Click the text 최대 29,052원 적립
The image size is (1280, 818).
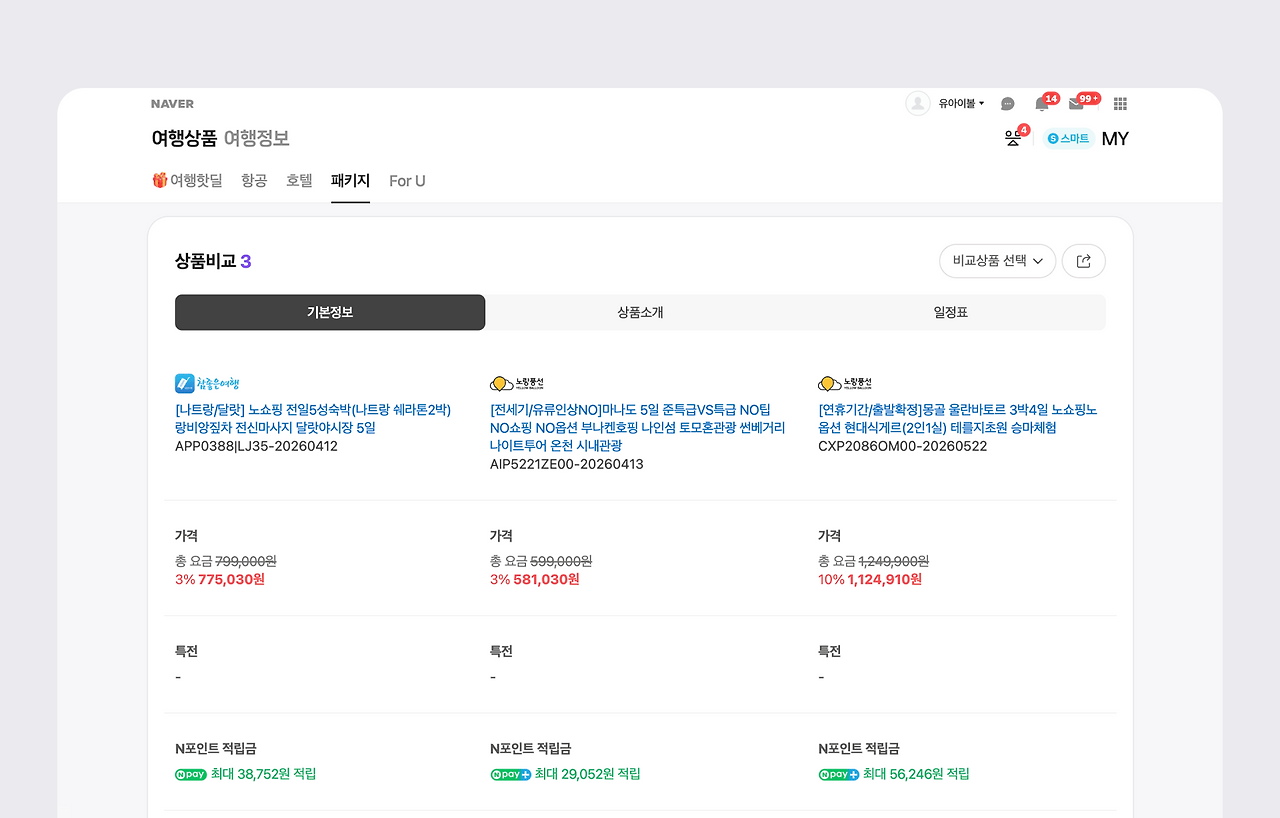(x=588, y=774)
